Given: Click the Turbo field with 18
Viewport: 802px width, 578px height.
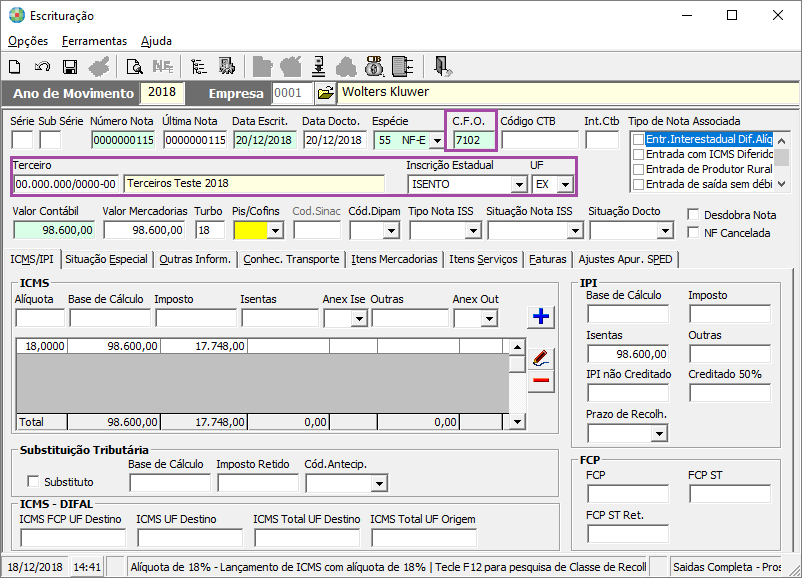Looking at the screenshot, I should click(210, 230).
